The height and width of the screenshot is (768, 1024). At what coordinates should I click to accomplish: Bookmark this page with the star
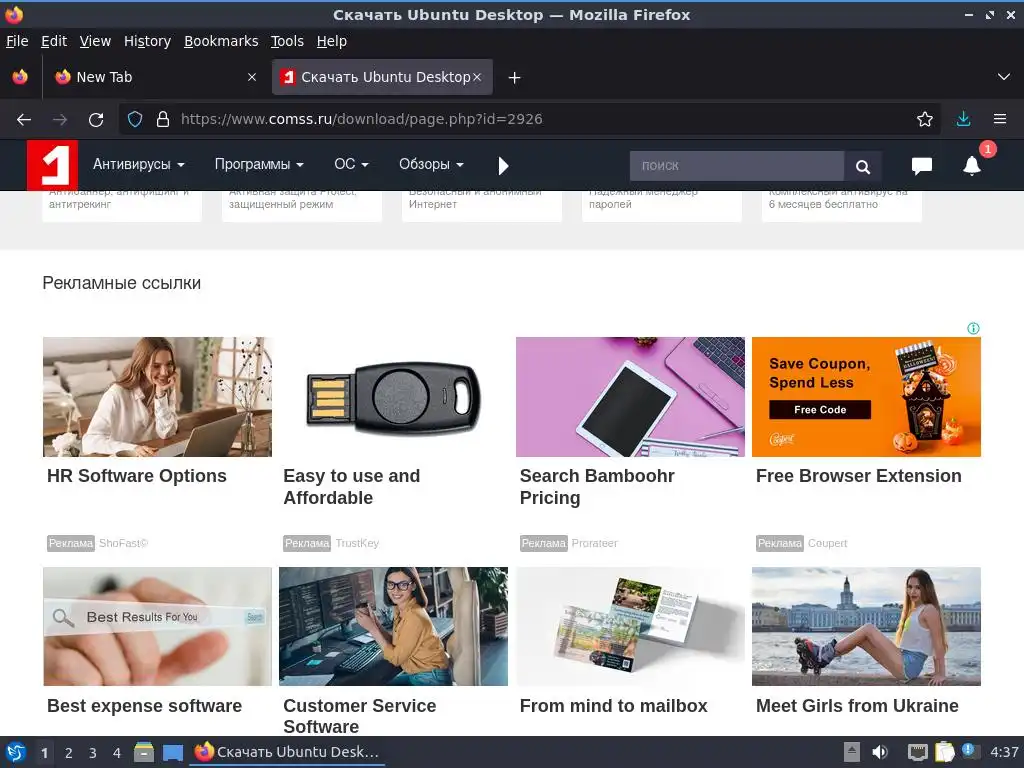click(924, 119)
